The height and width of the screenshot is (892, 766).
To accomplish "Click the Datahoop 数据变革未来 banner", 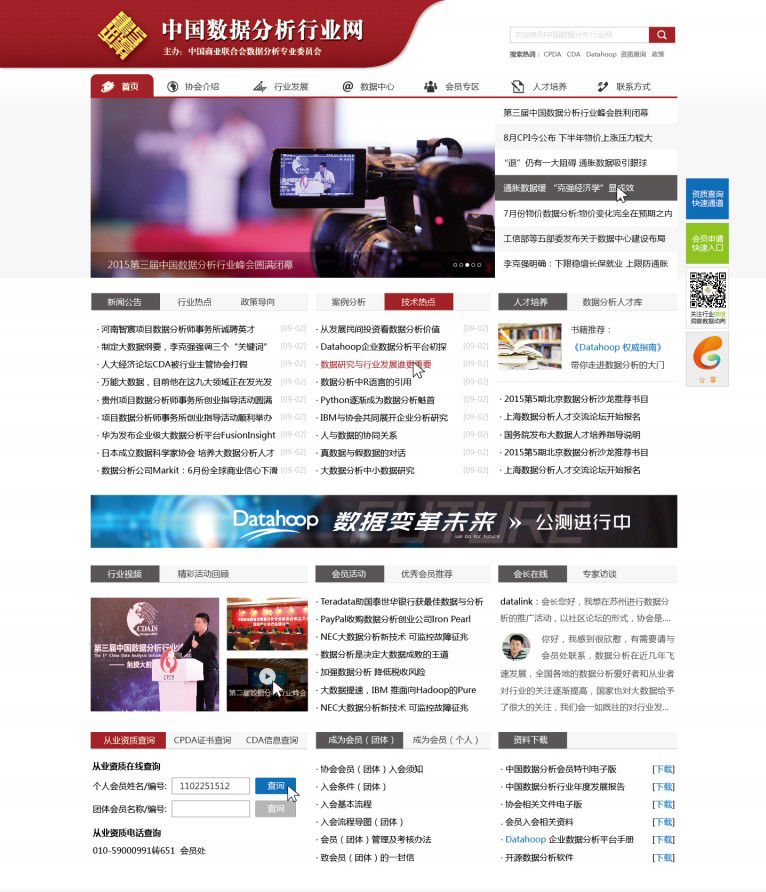I will pyautogui.click(x=384, y=521).
